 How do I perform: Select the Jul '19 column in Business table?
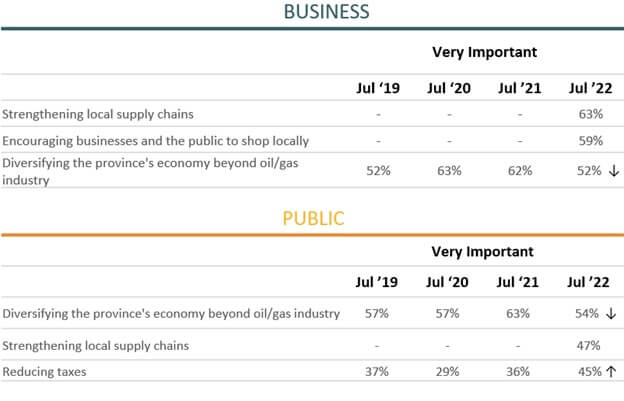pos(378,88)
